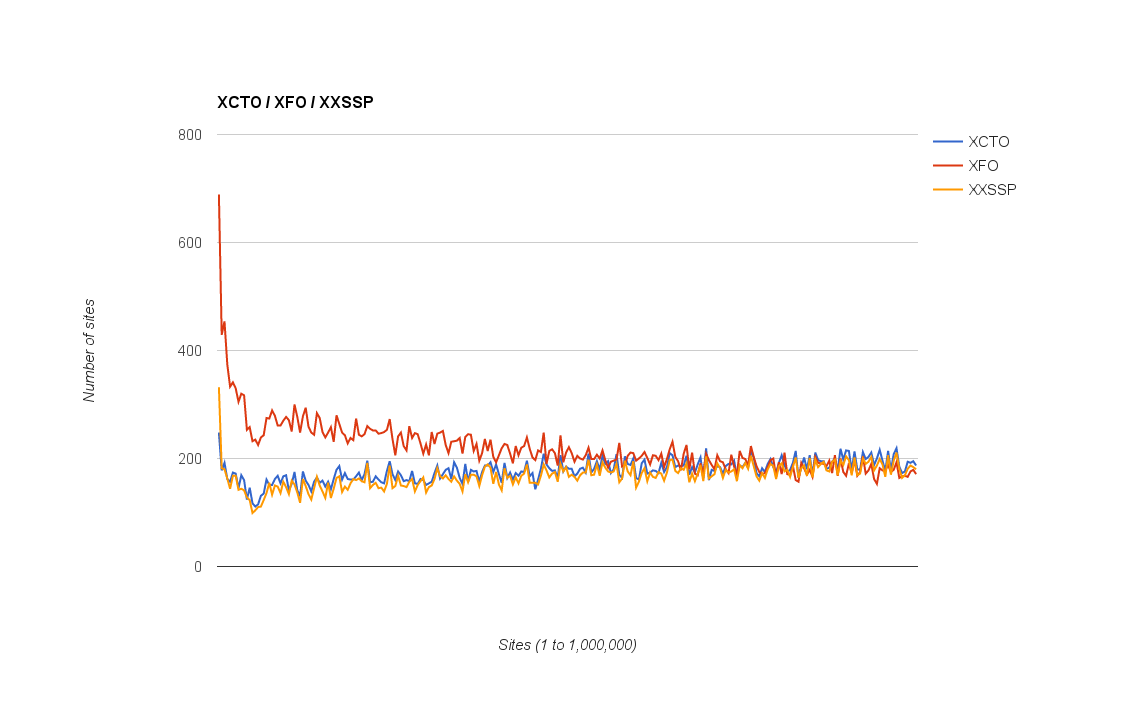The image size is (1134, 701).
Task: Click the orange XXSSP line's starting peak
Action: pos(219,388)
